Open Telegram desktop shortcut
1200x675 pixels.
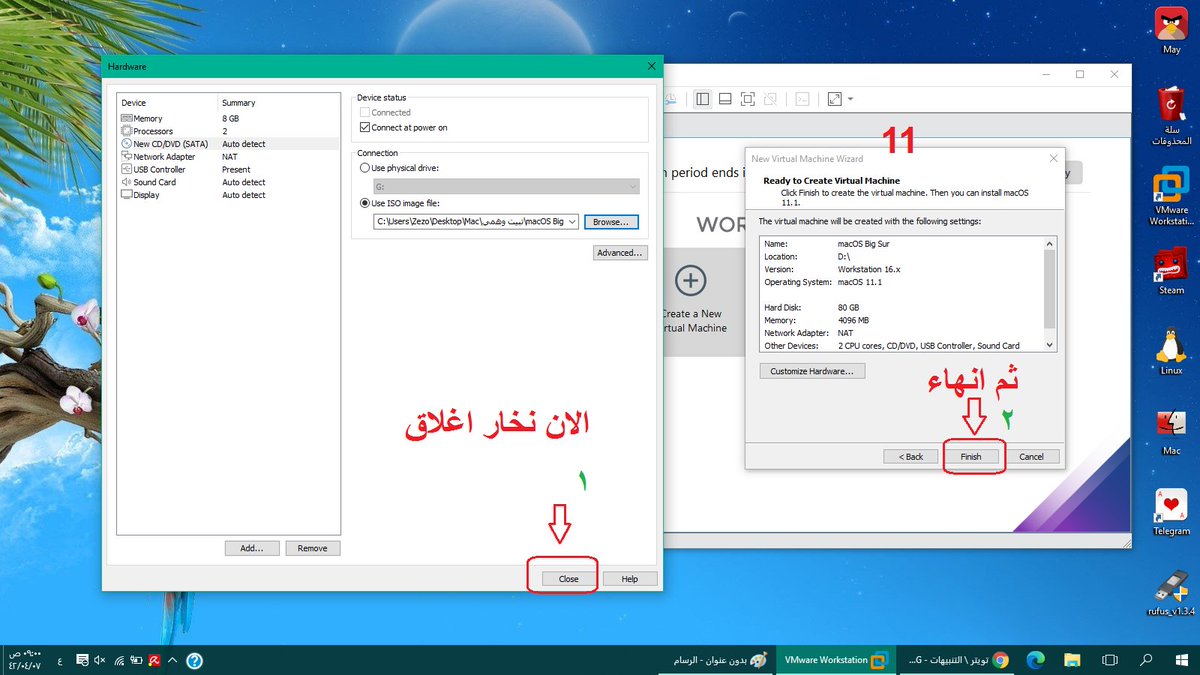click(x=1171, y=511)
